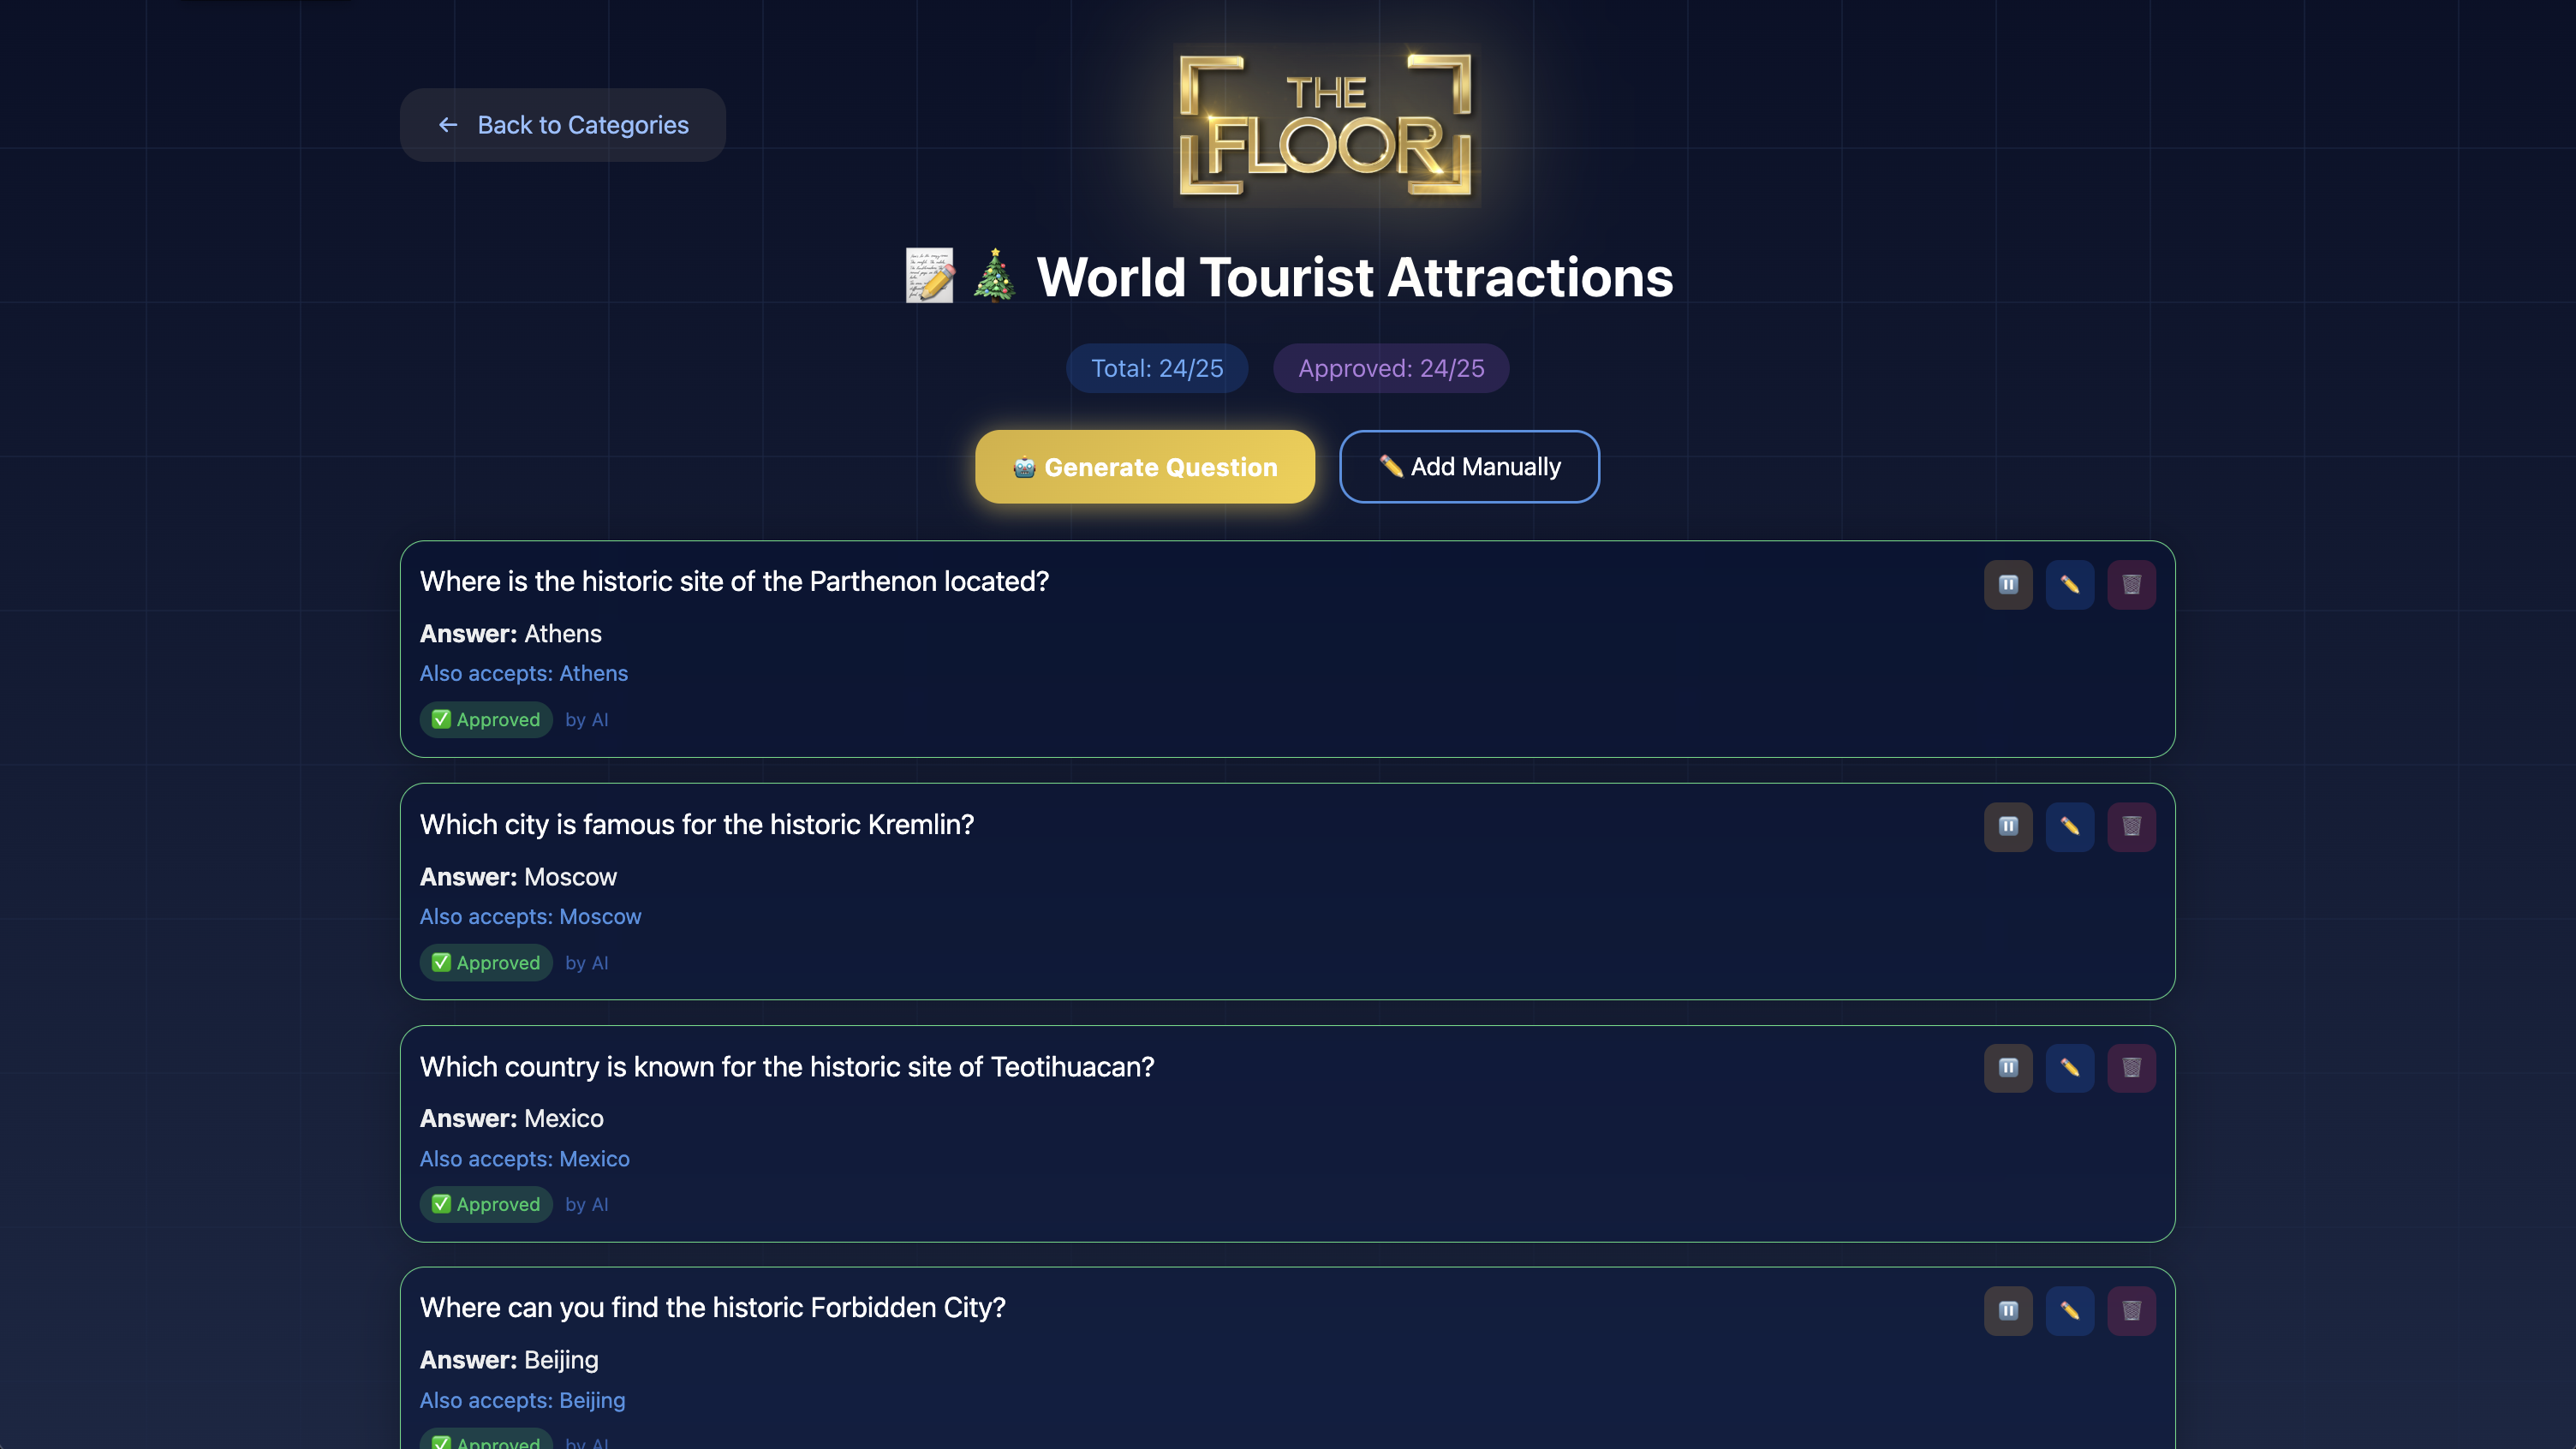Click the Total 24/25 counter badge
Viewport: 2576px width, 1449px height.
click(1156, 369)
